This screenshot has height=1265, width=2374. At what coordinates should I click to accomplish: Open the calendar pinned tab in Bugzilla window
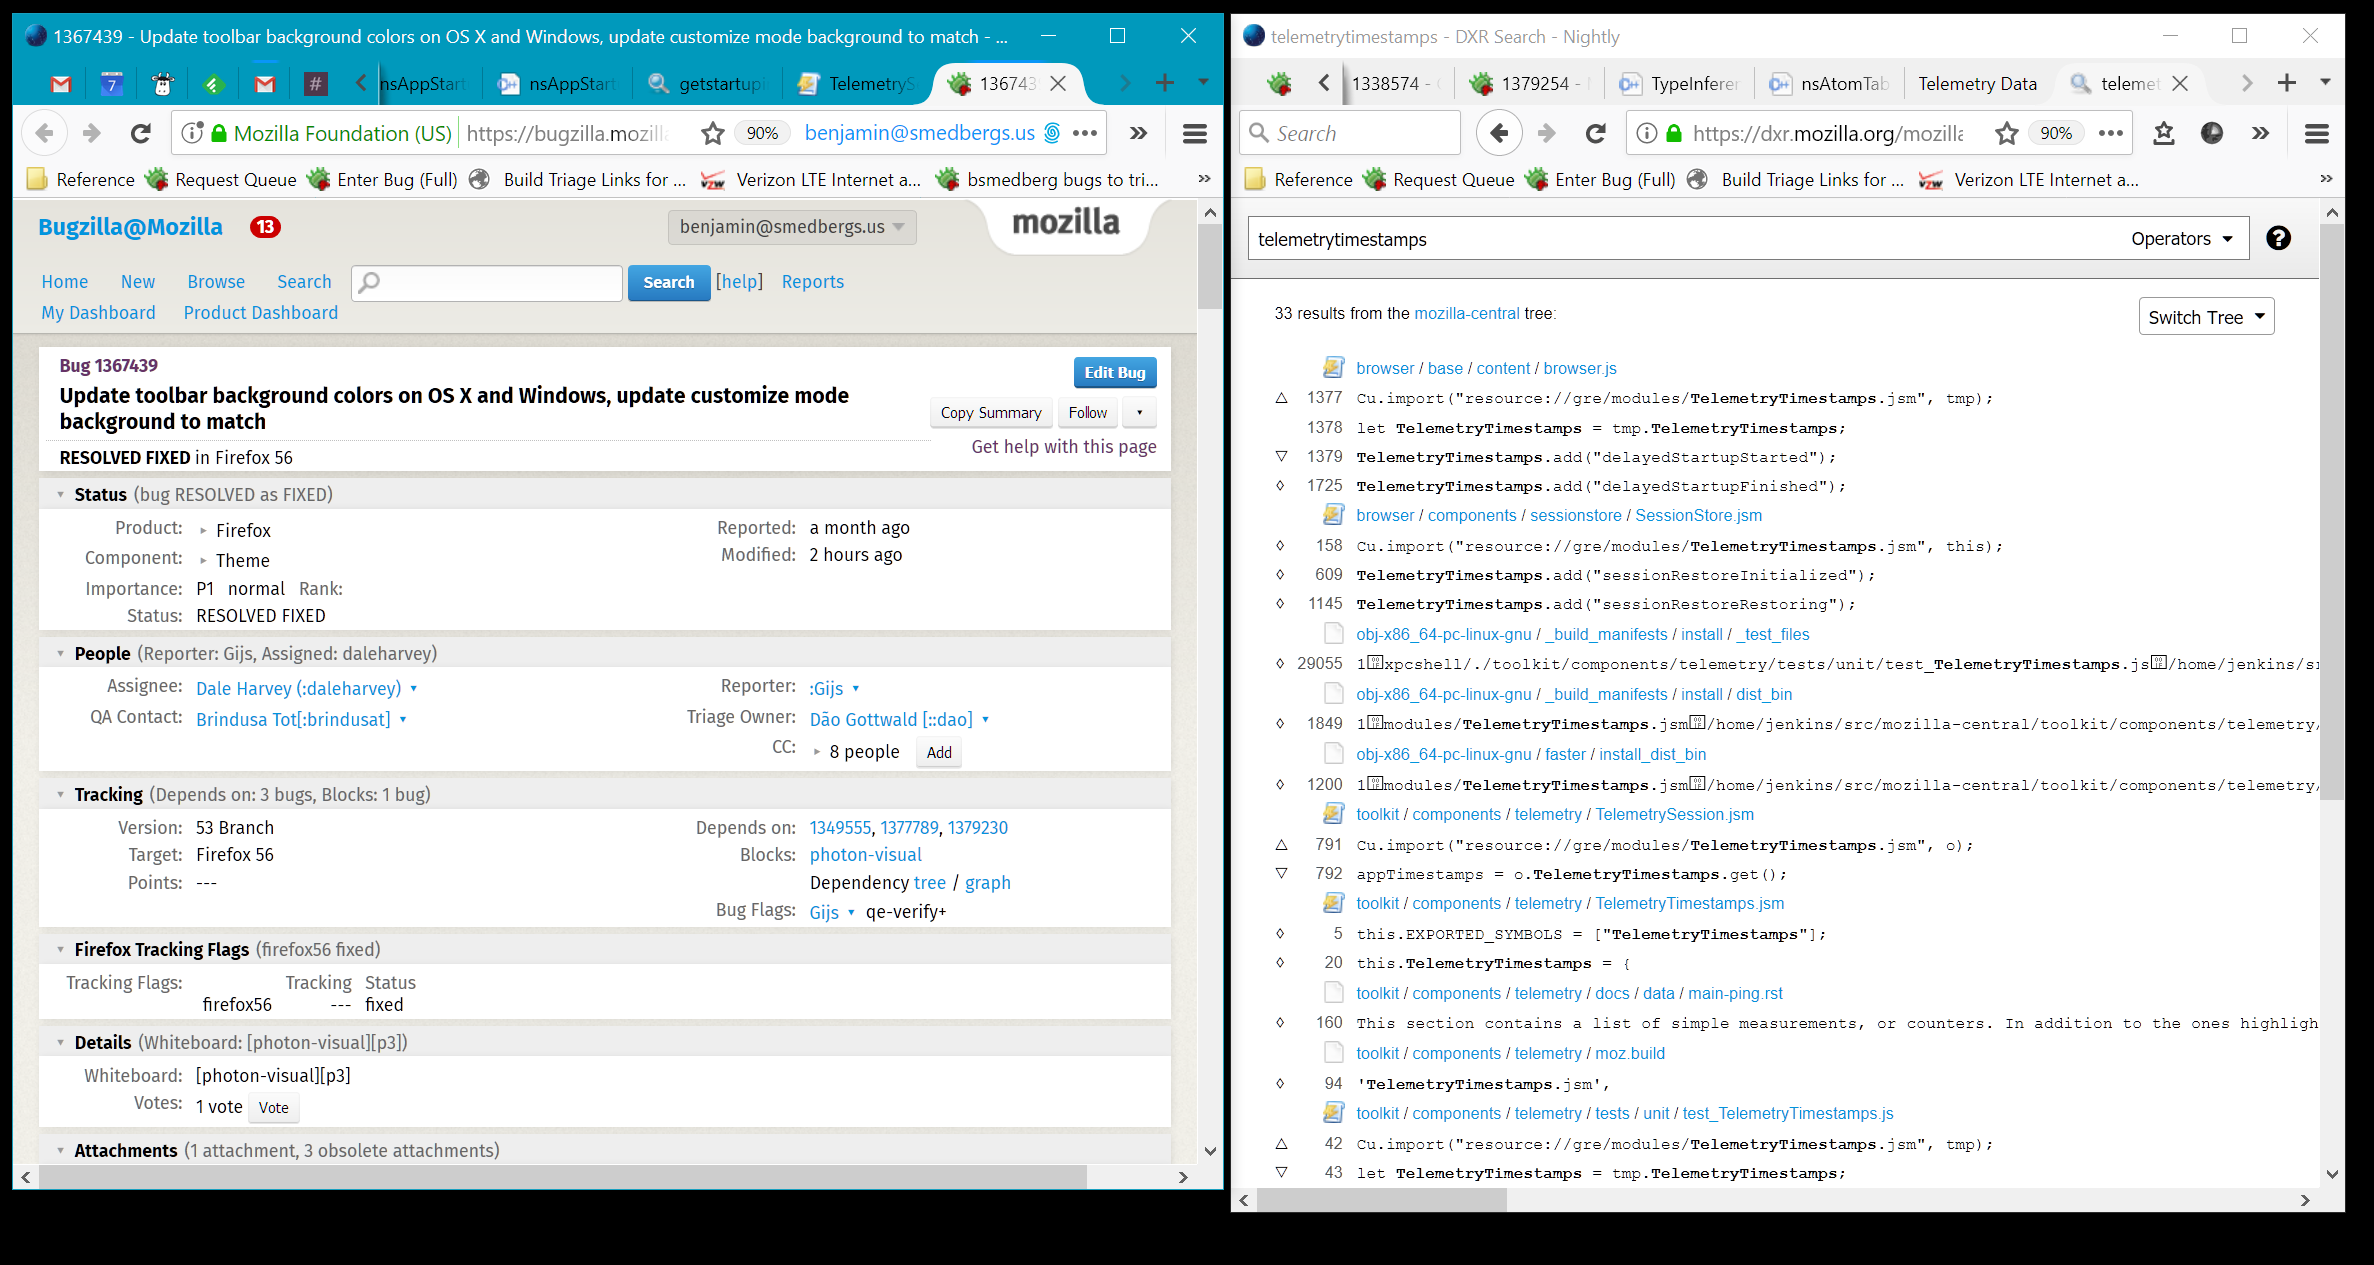pos(112,84)
